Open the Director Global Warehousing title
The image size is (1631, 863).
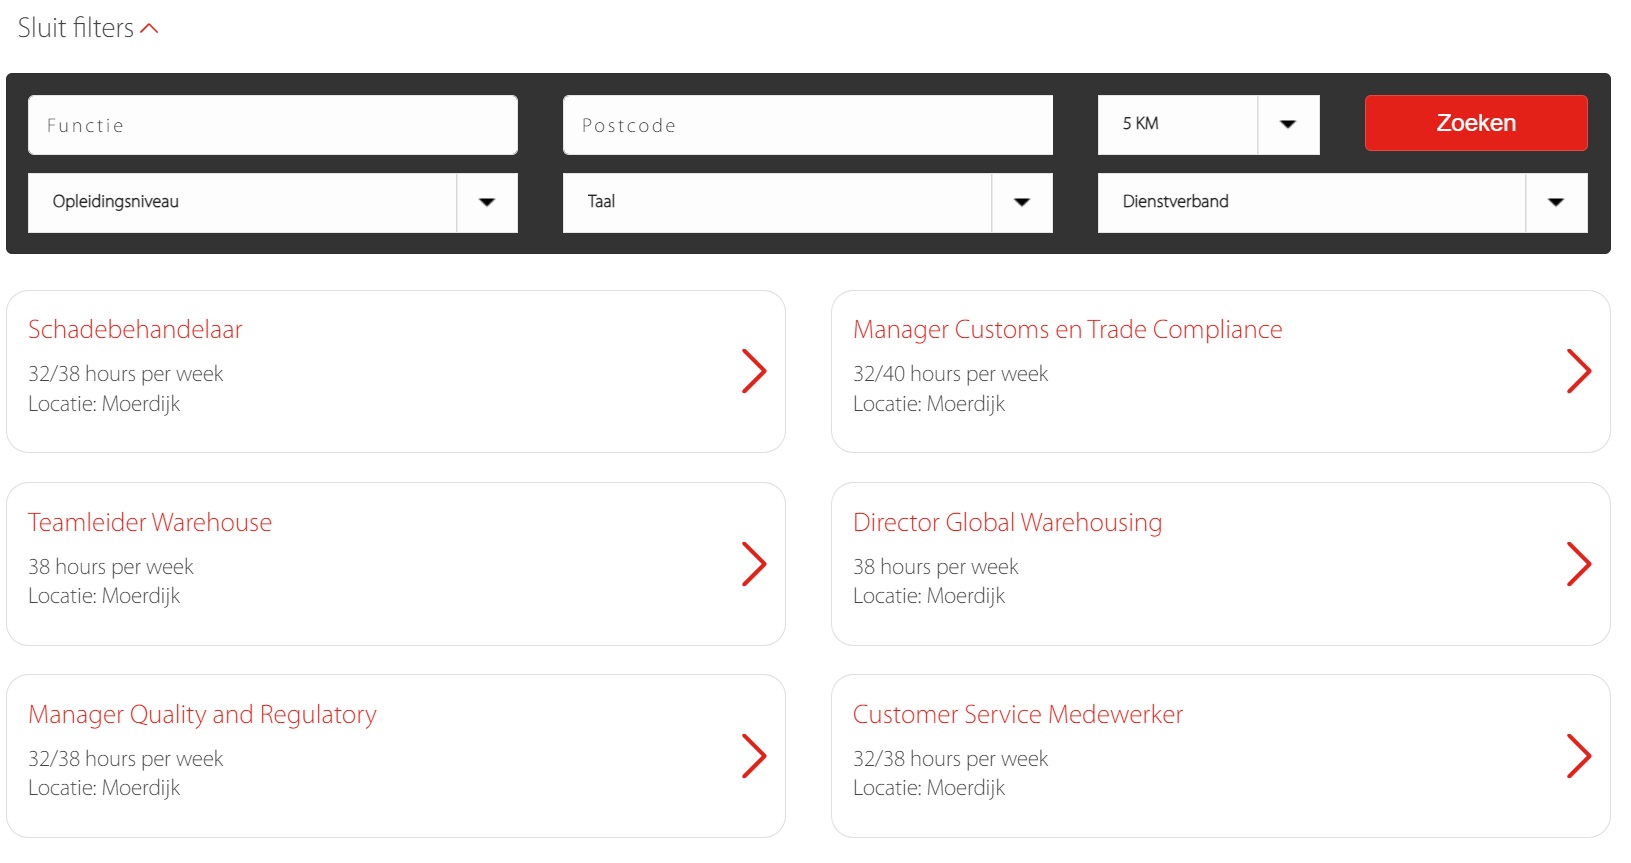pos(1007,523)
